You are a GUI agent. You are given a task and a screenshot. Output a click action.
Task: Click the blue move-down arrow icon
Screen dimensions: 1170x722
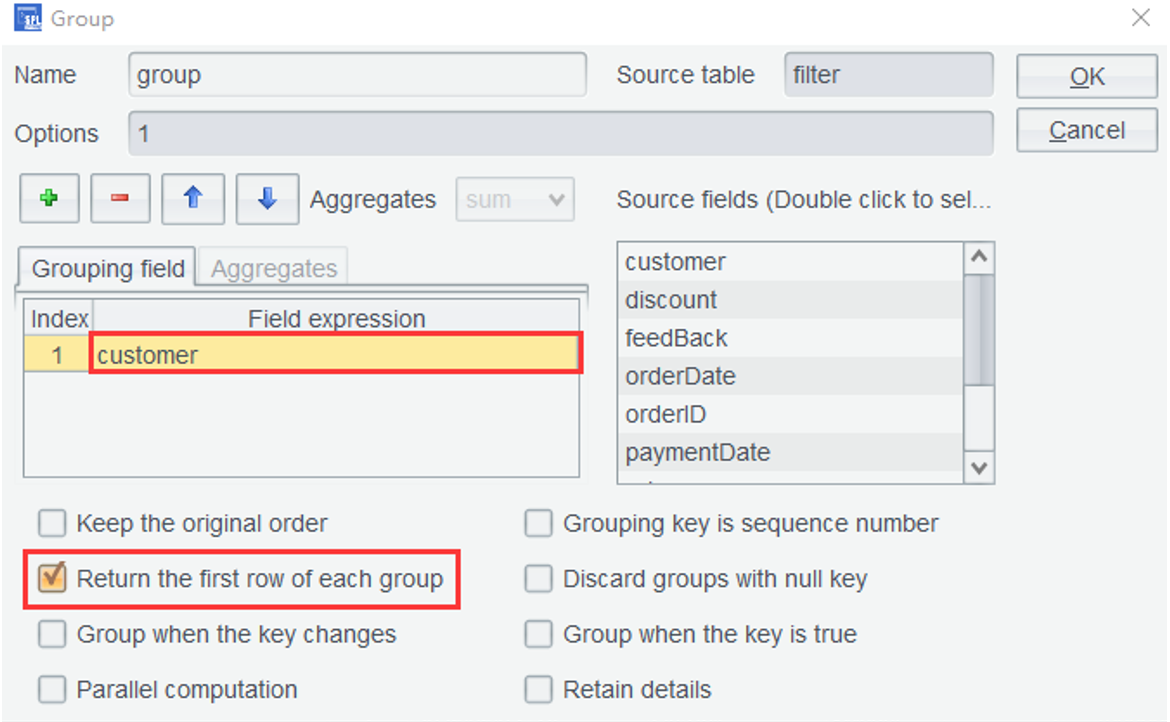267,198
